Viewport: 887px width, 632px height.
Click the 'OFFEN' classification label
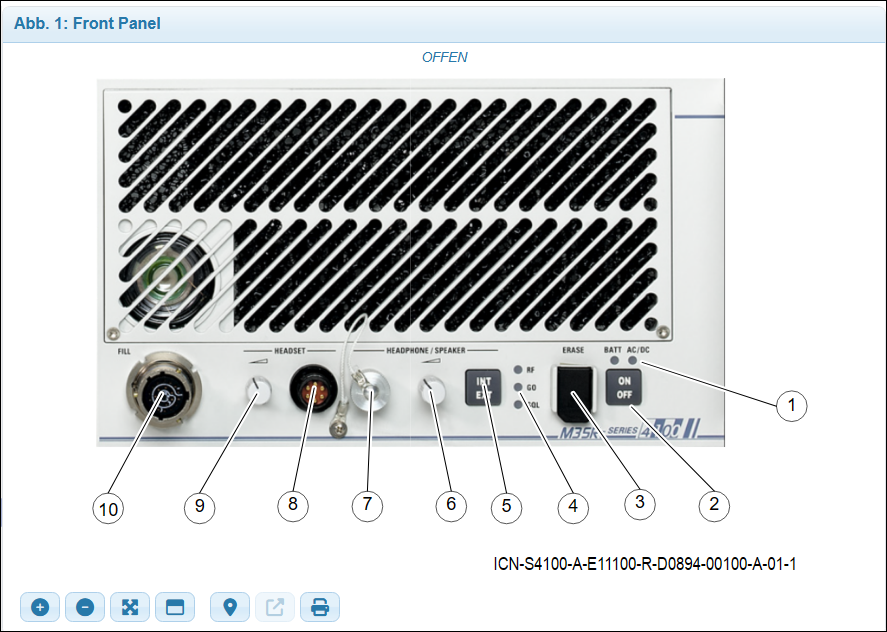pos(445,57)
